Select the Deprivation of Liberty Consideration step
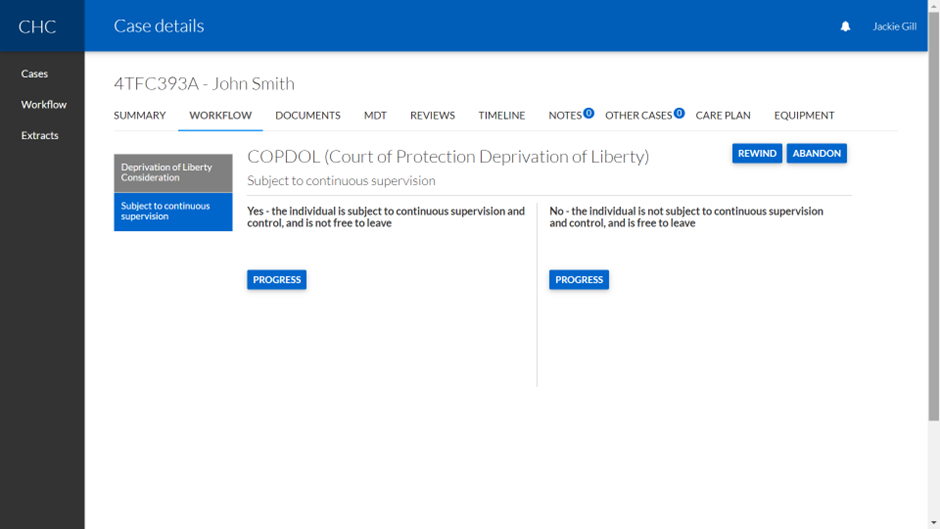This screenshot has height=529, width=940. tap(173, 173)
